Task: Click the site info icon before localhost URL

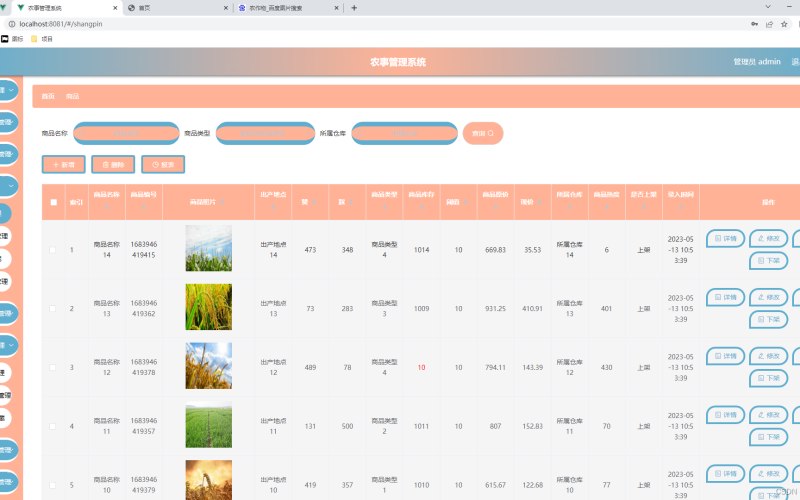Action: 12,24
